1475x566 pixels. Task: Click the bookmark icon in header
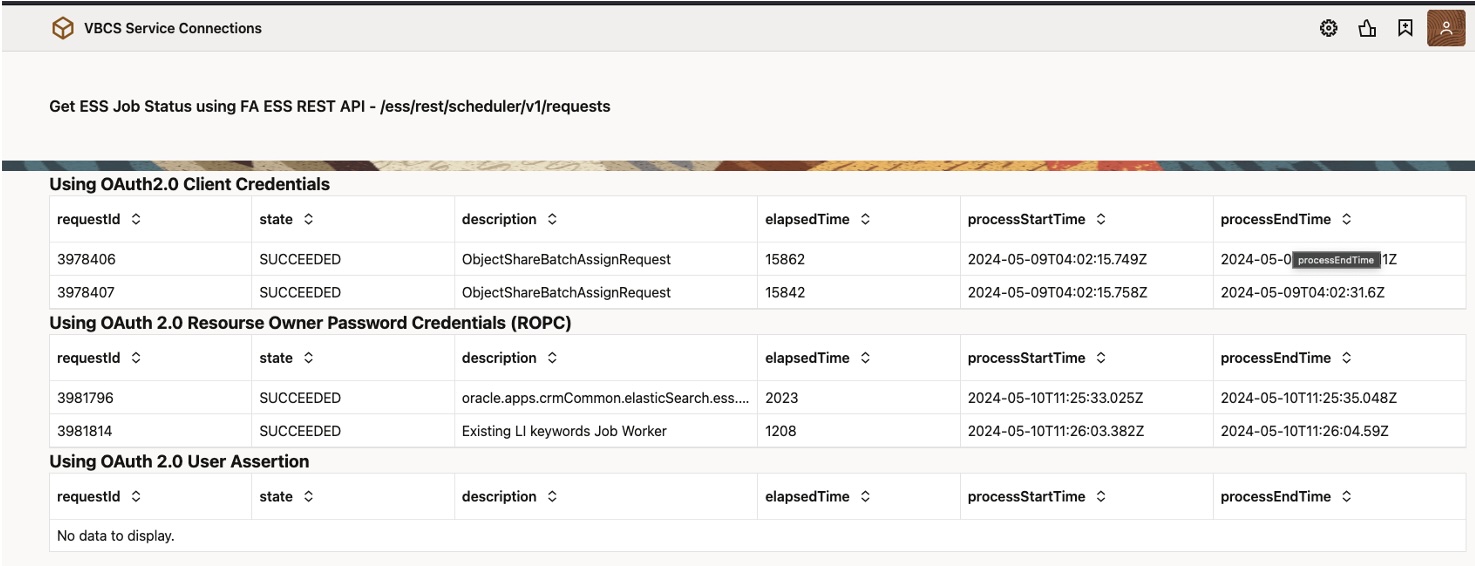(x=1405, y=29)
